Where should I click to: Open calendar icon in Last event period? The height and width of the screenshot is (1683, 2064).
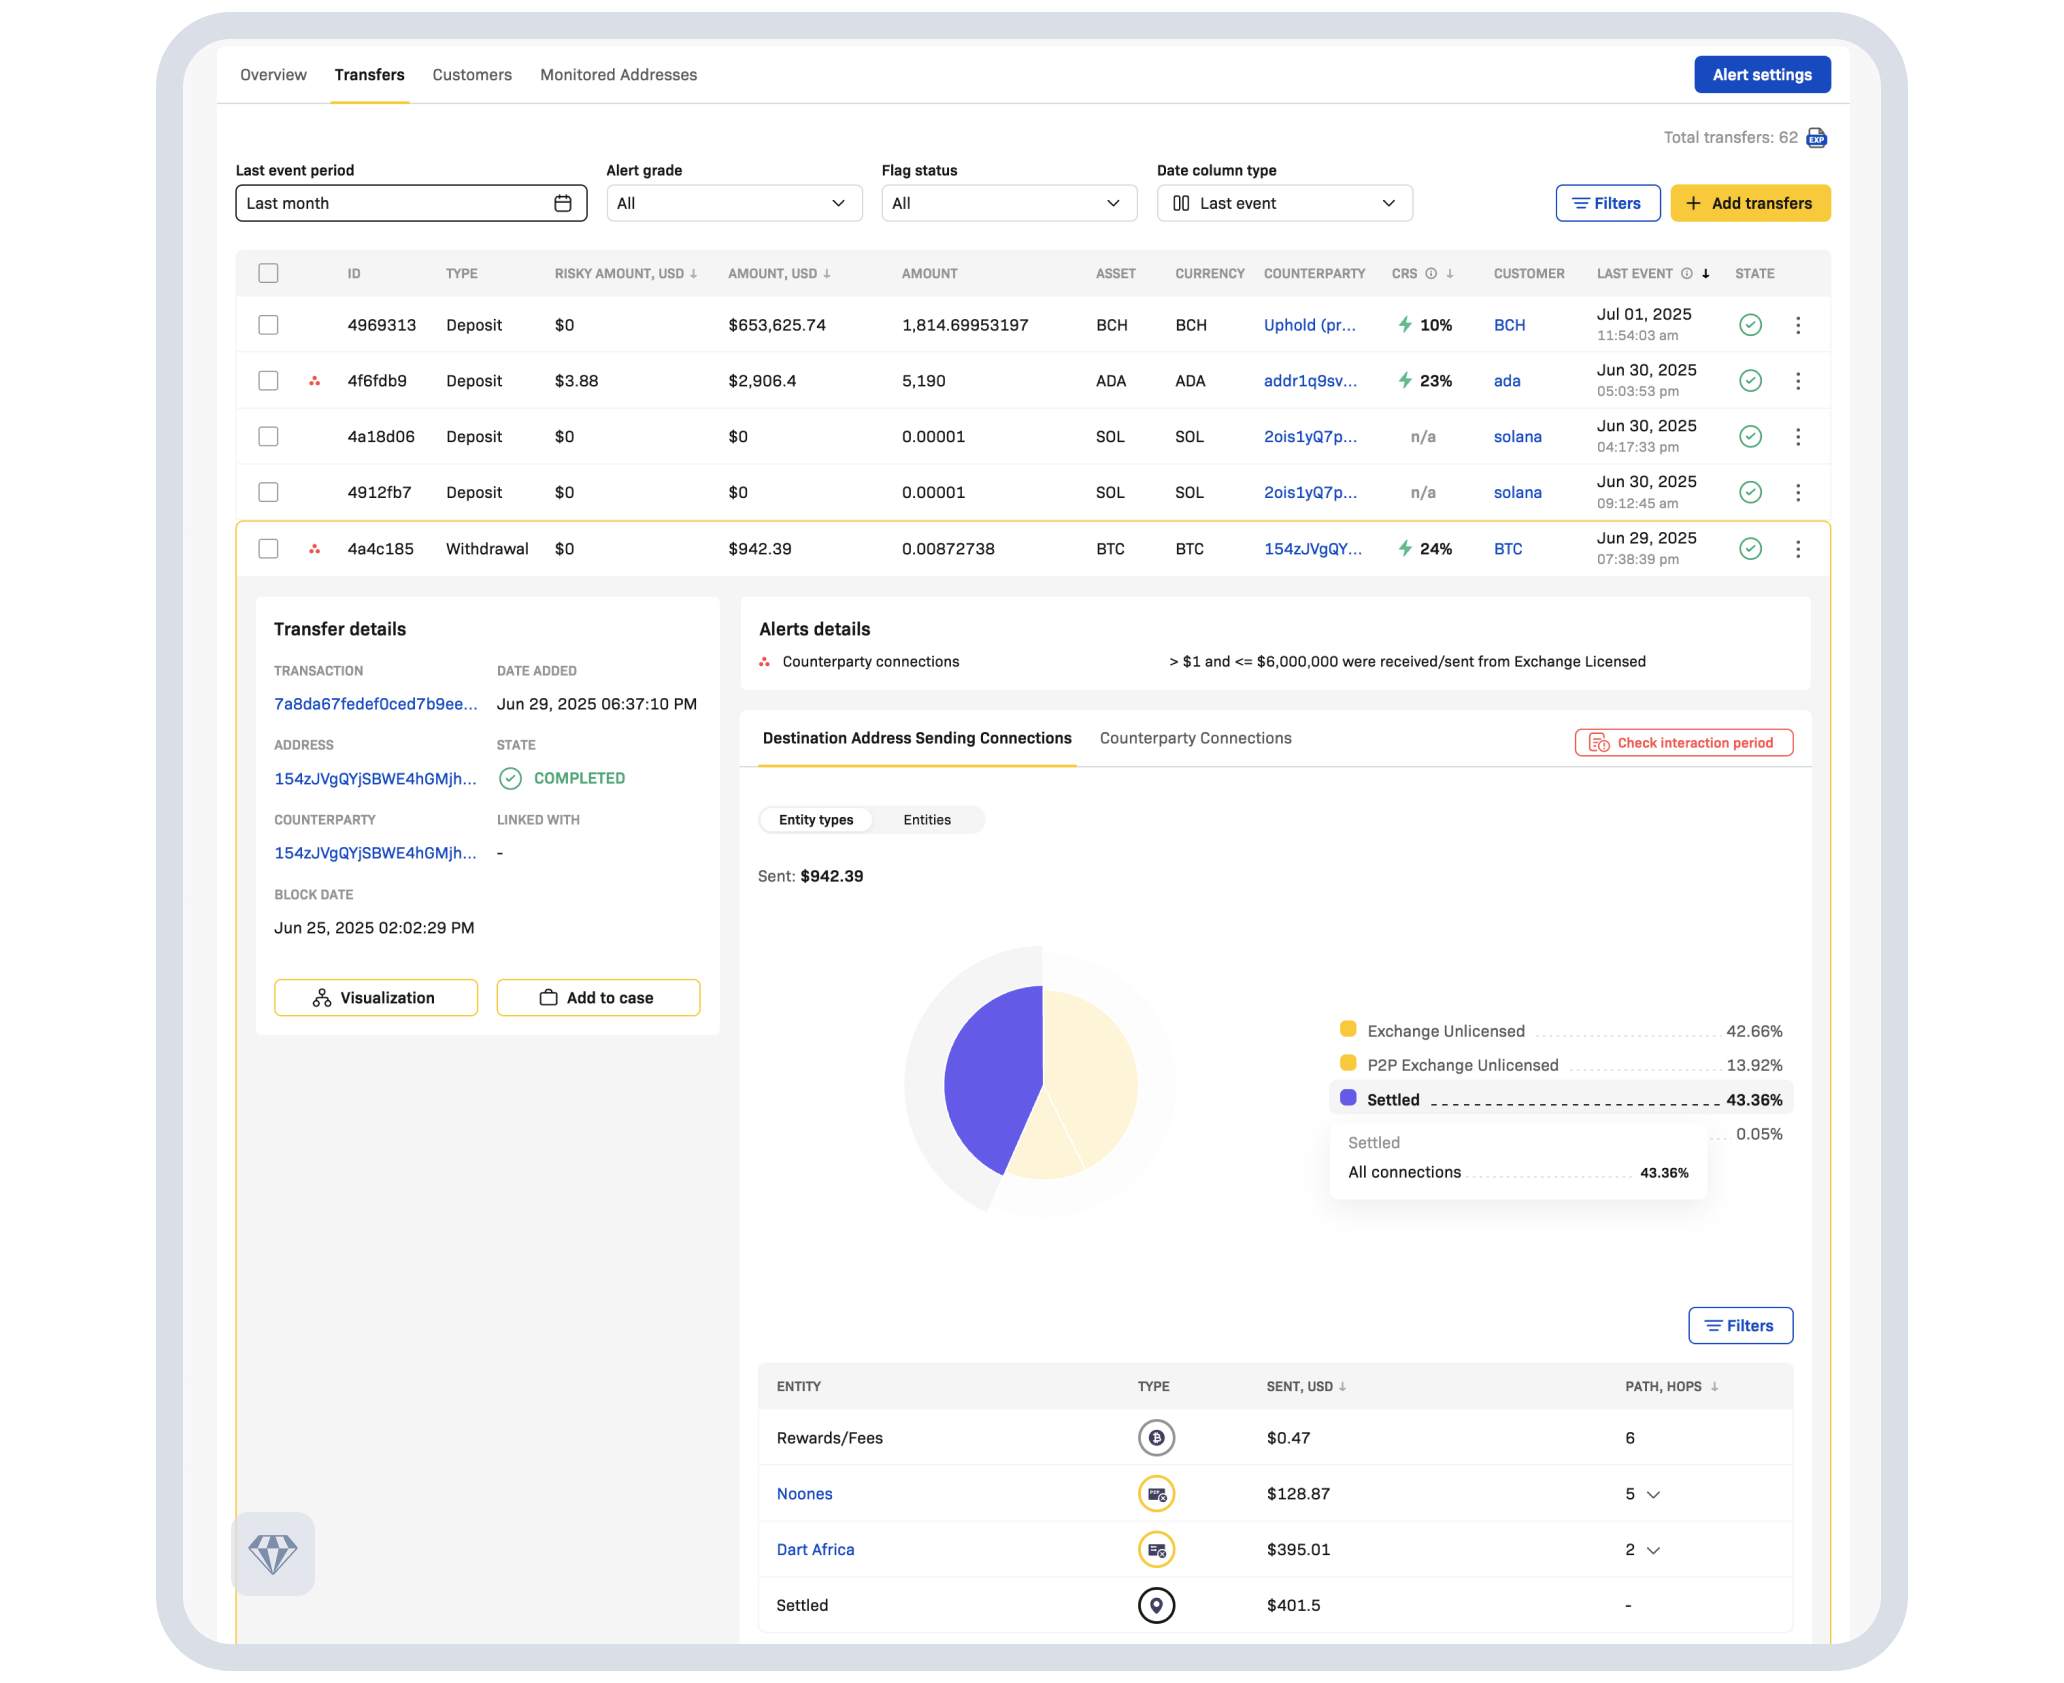tap(563, 203)
